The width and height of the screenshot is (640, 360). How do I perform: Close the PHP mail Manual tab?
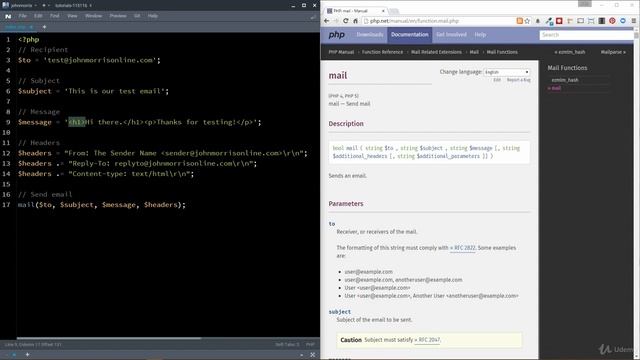point(383,11)
